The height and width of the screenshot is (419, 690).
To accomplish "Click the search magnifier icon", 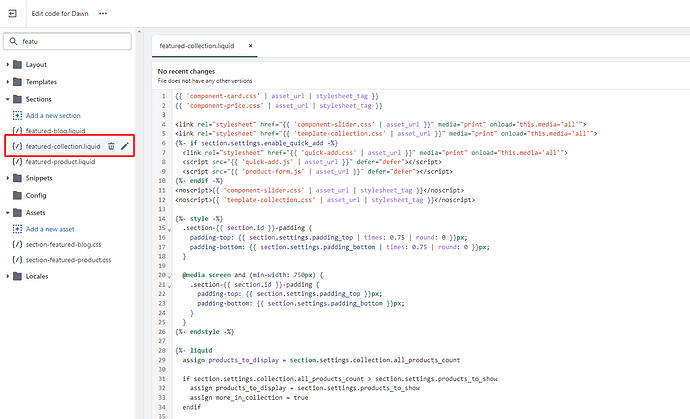I will point(13,42).
